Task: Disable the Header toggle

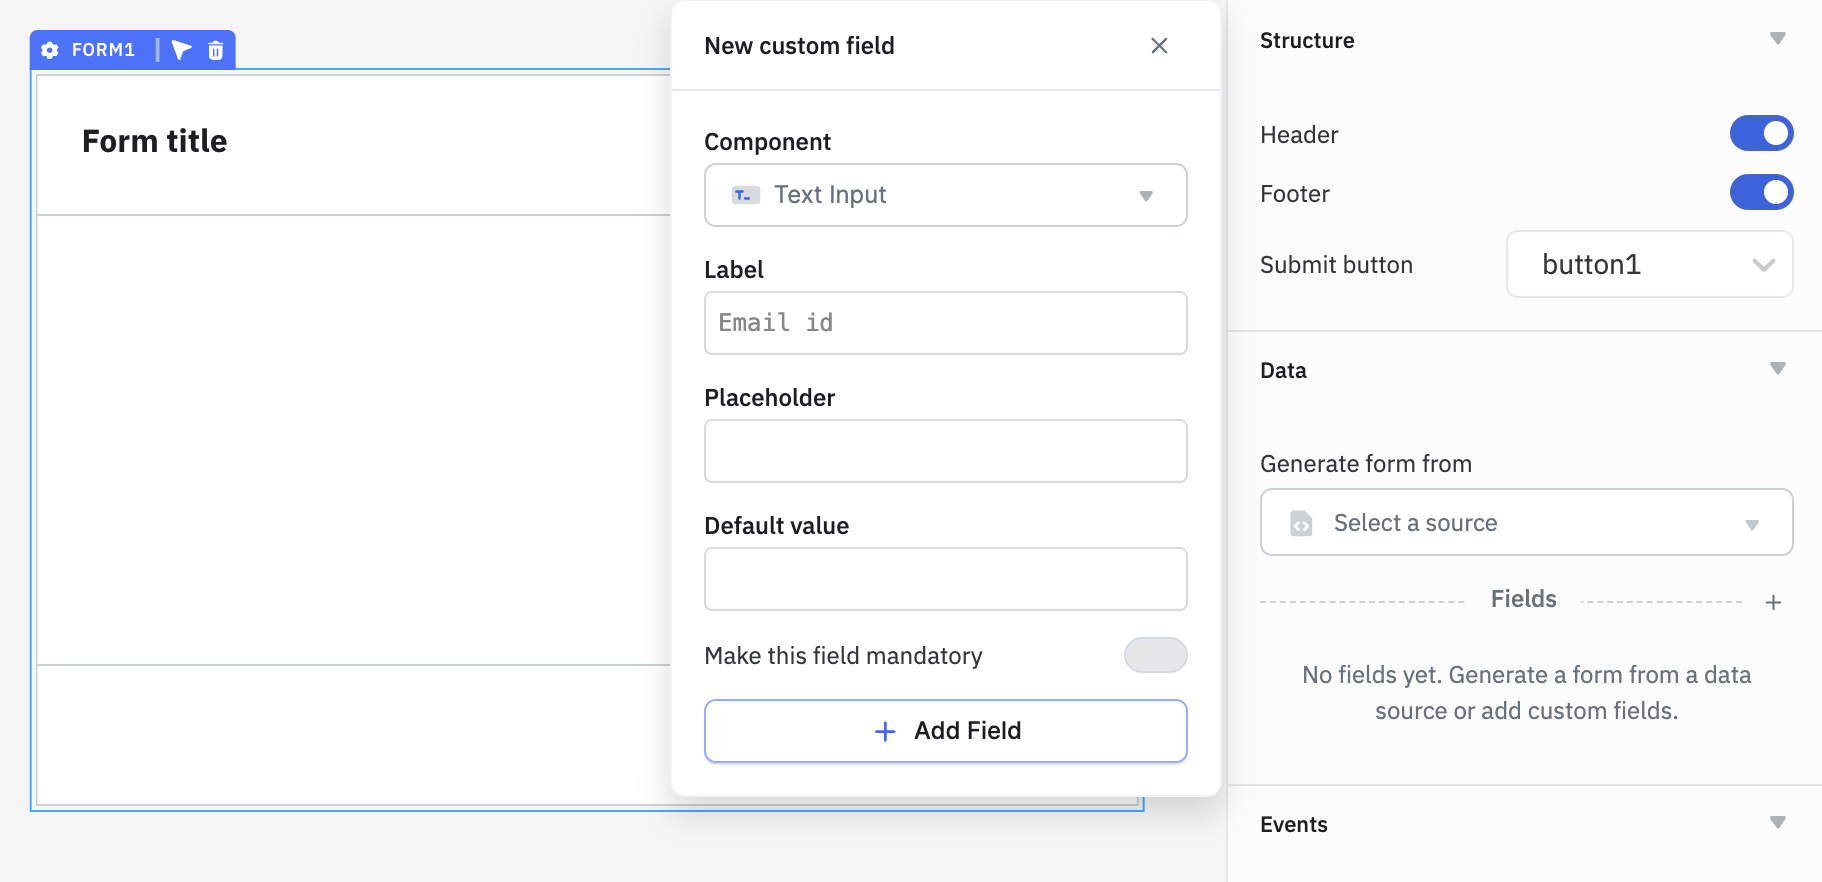Action: 1762,132
